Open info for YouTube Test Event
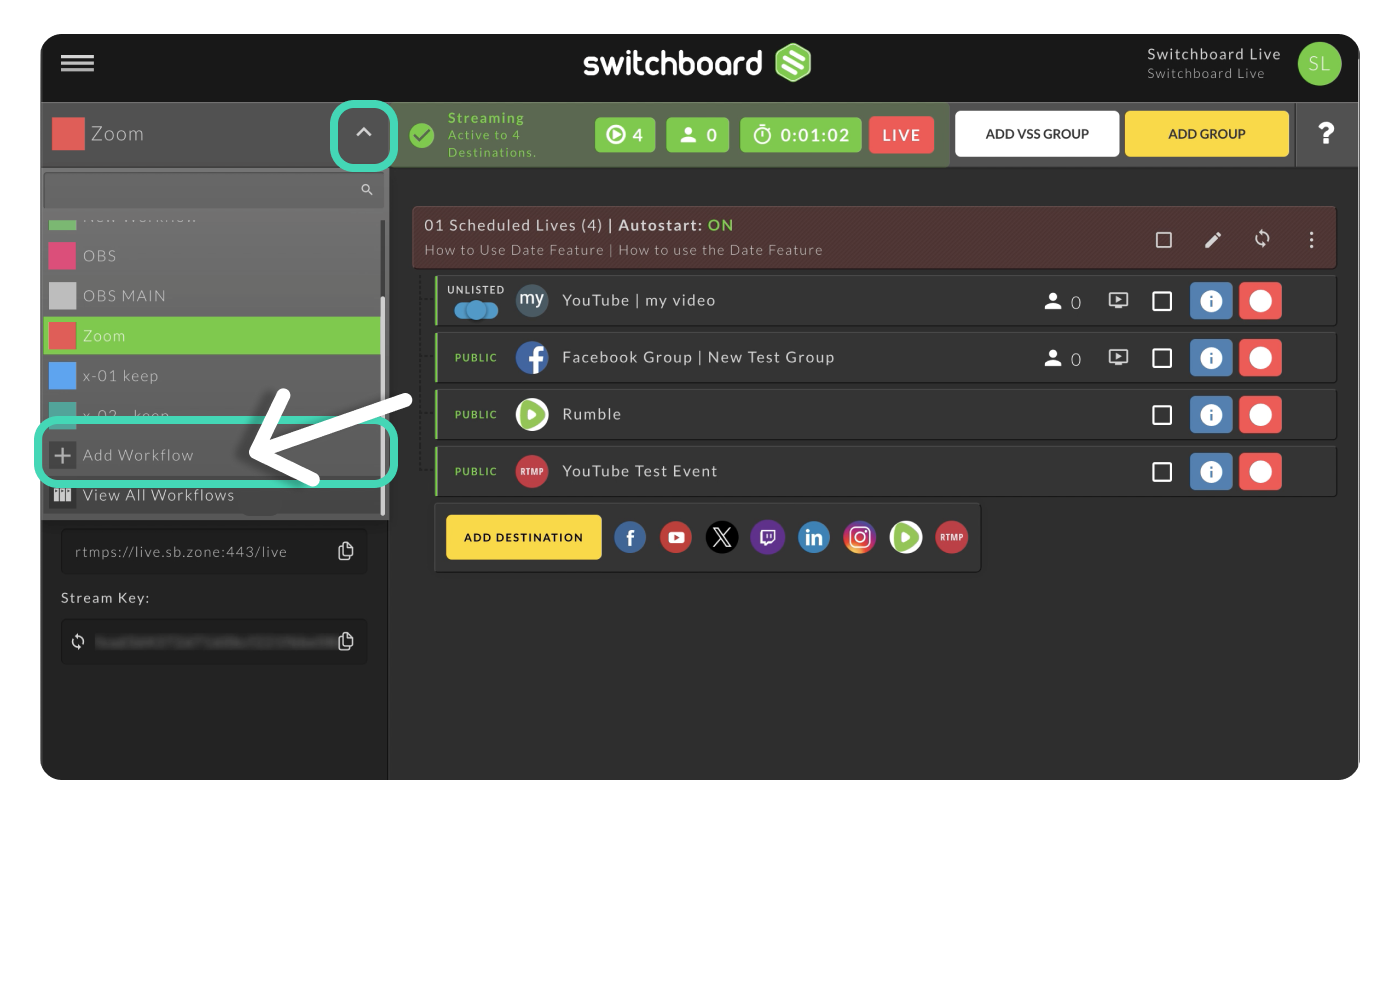This screenshot has width=1400, height=1000. 1211,472
